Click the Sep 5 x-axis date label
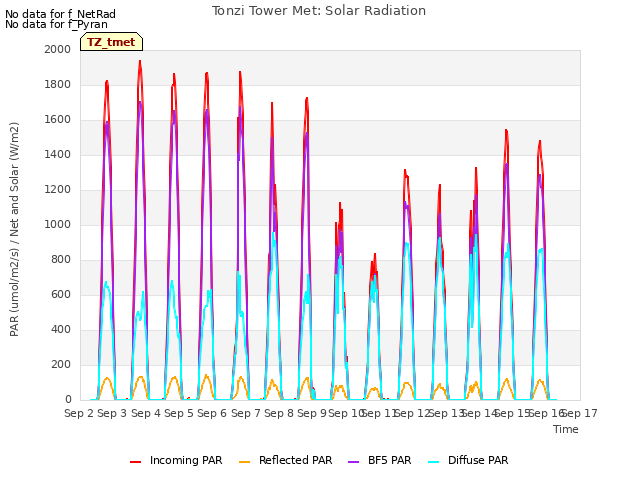 click(x=179, y=413)
